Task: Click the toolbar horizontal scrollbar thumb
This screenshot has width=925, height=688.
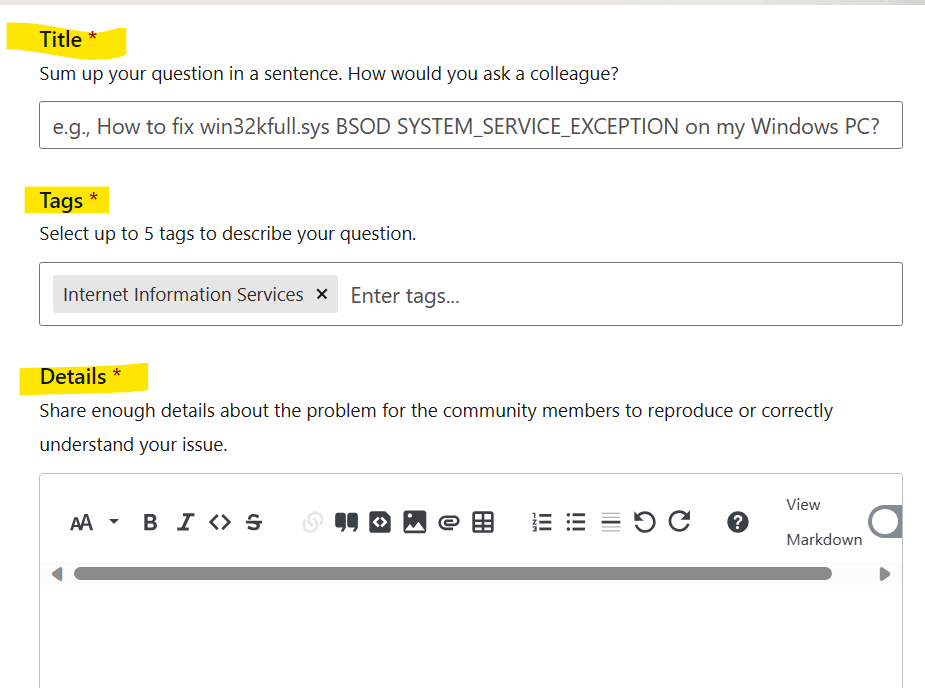Action: point(452,574)
